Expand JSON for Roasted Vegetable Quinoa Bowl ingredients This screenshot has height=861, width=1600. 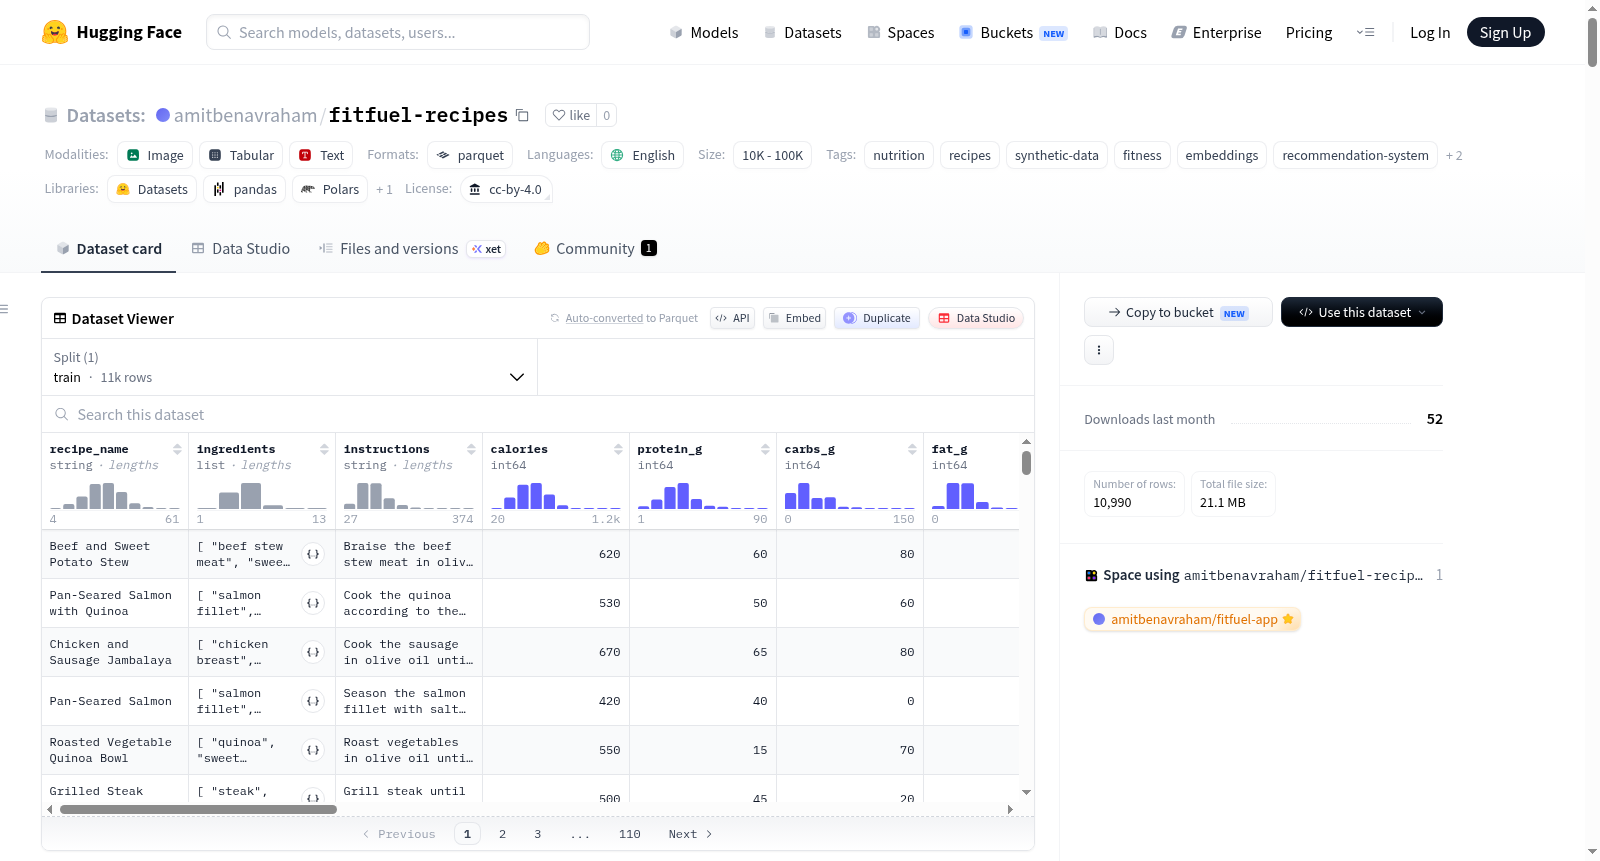click(313, 750)
